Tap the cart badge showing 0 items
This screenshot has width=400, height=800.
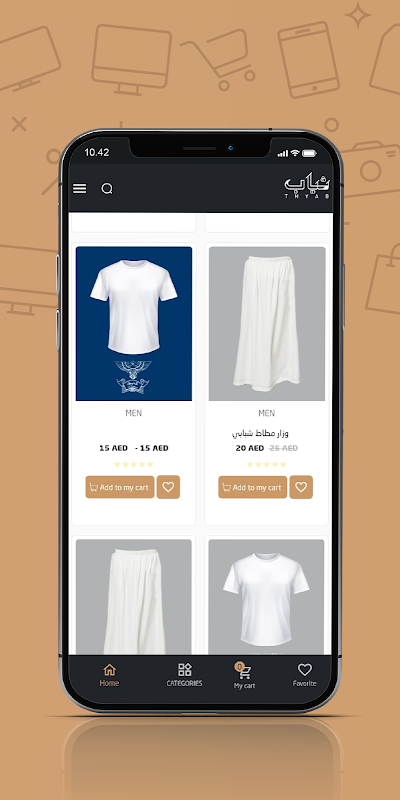point(239,666)
